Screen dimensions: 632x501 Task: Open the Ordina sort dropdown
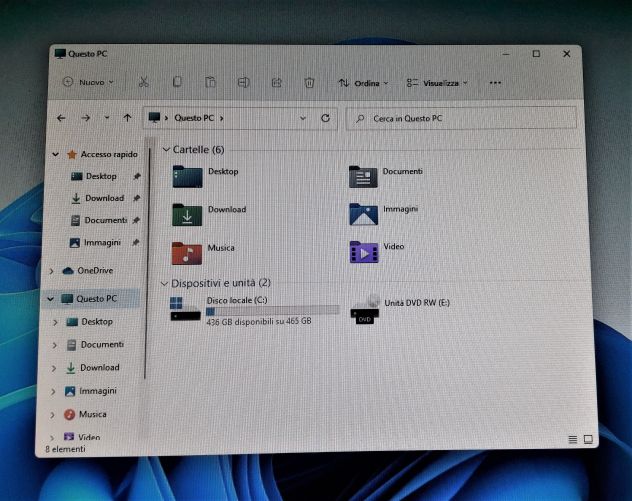click(363, 83)
